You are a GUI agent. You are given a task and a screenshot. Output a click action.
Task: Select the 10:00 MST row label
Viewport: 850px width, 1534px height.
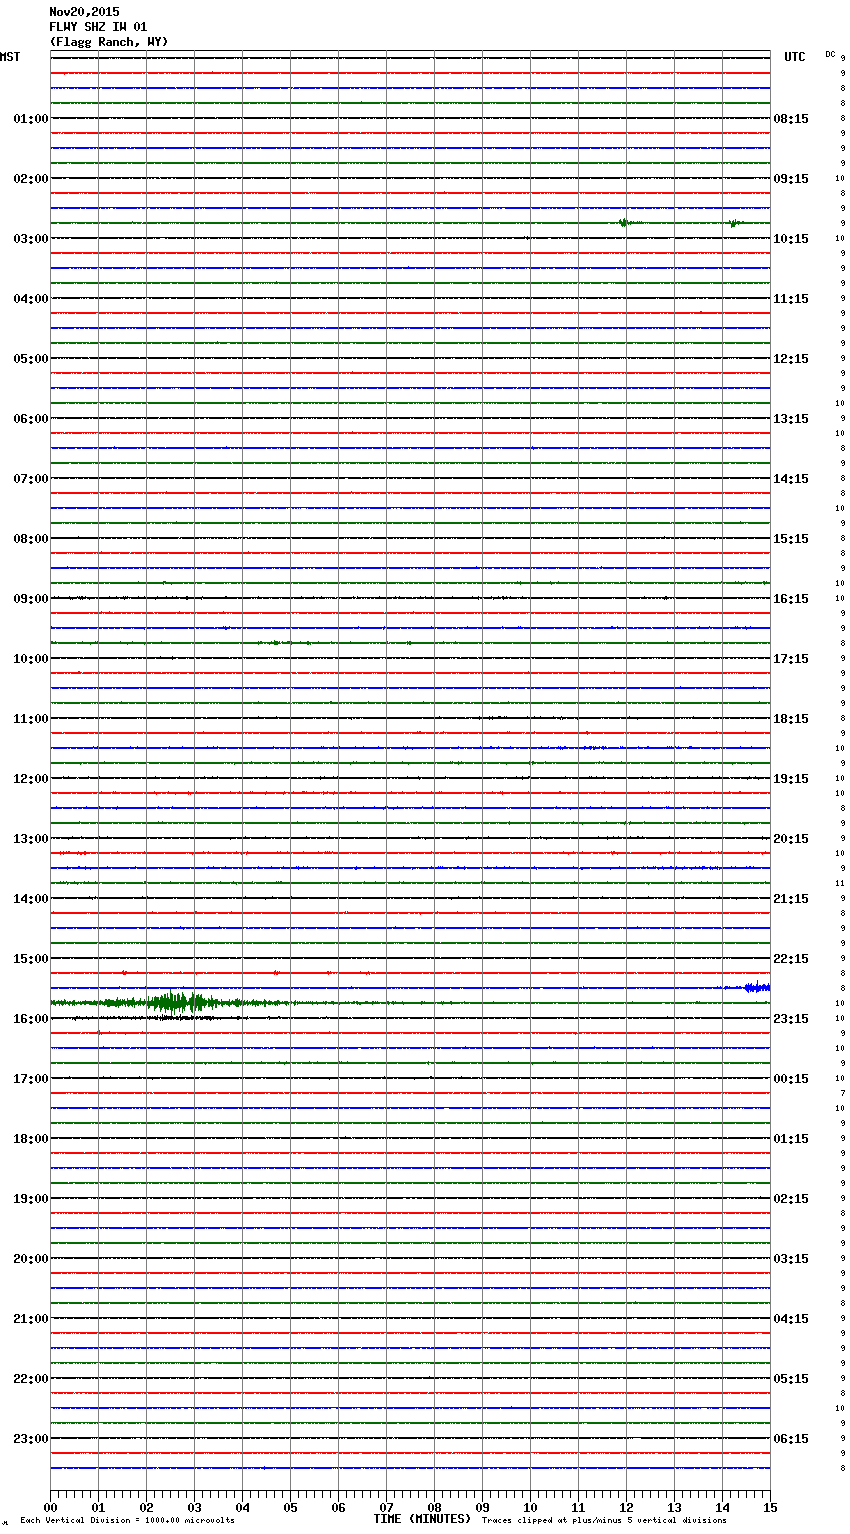point(30,659)
